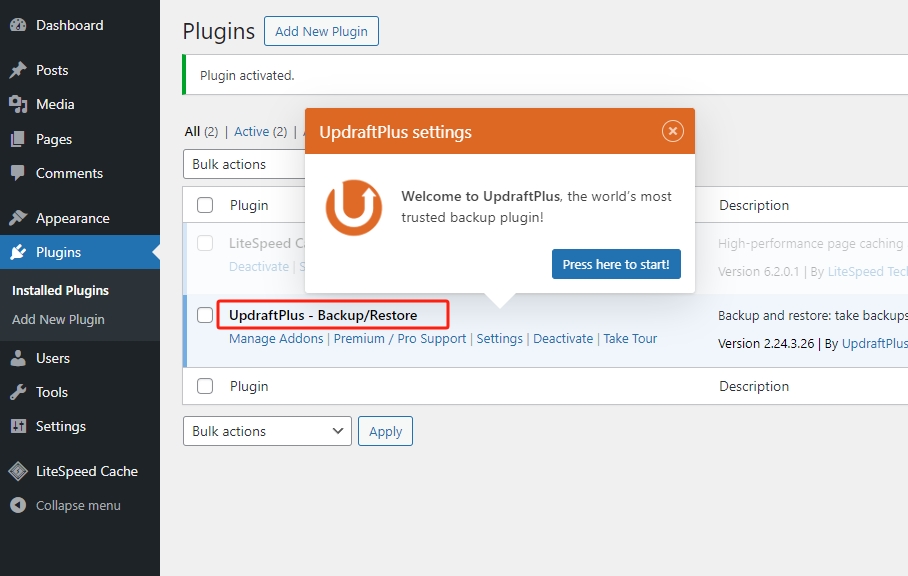Open the Appearance menu

pyautogui.click(x=72, y=218)
